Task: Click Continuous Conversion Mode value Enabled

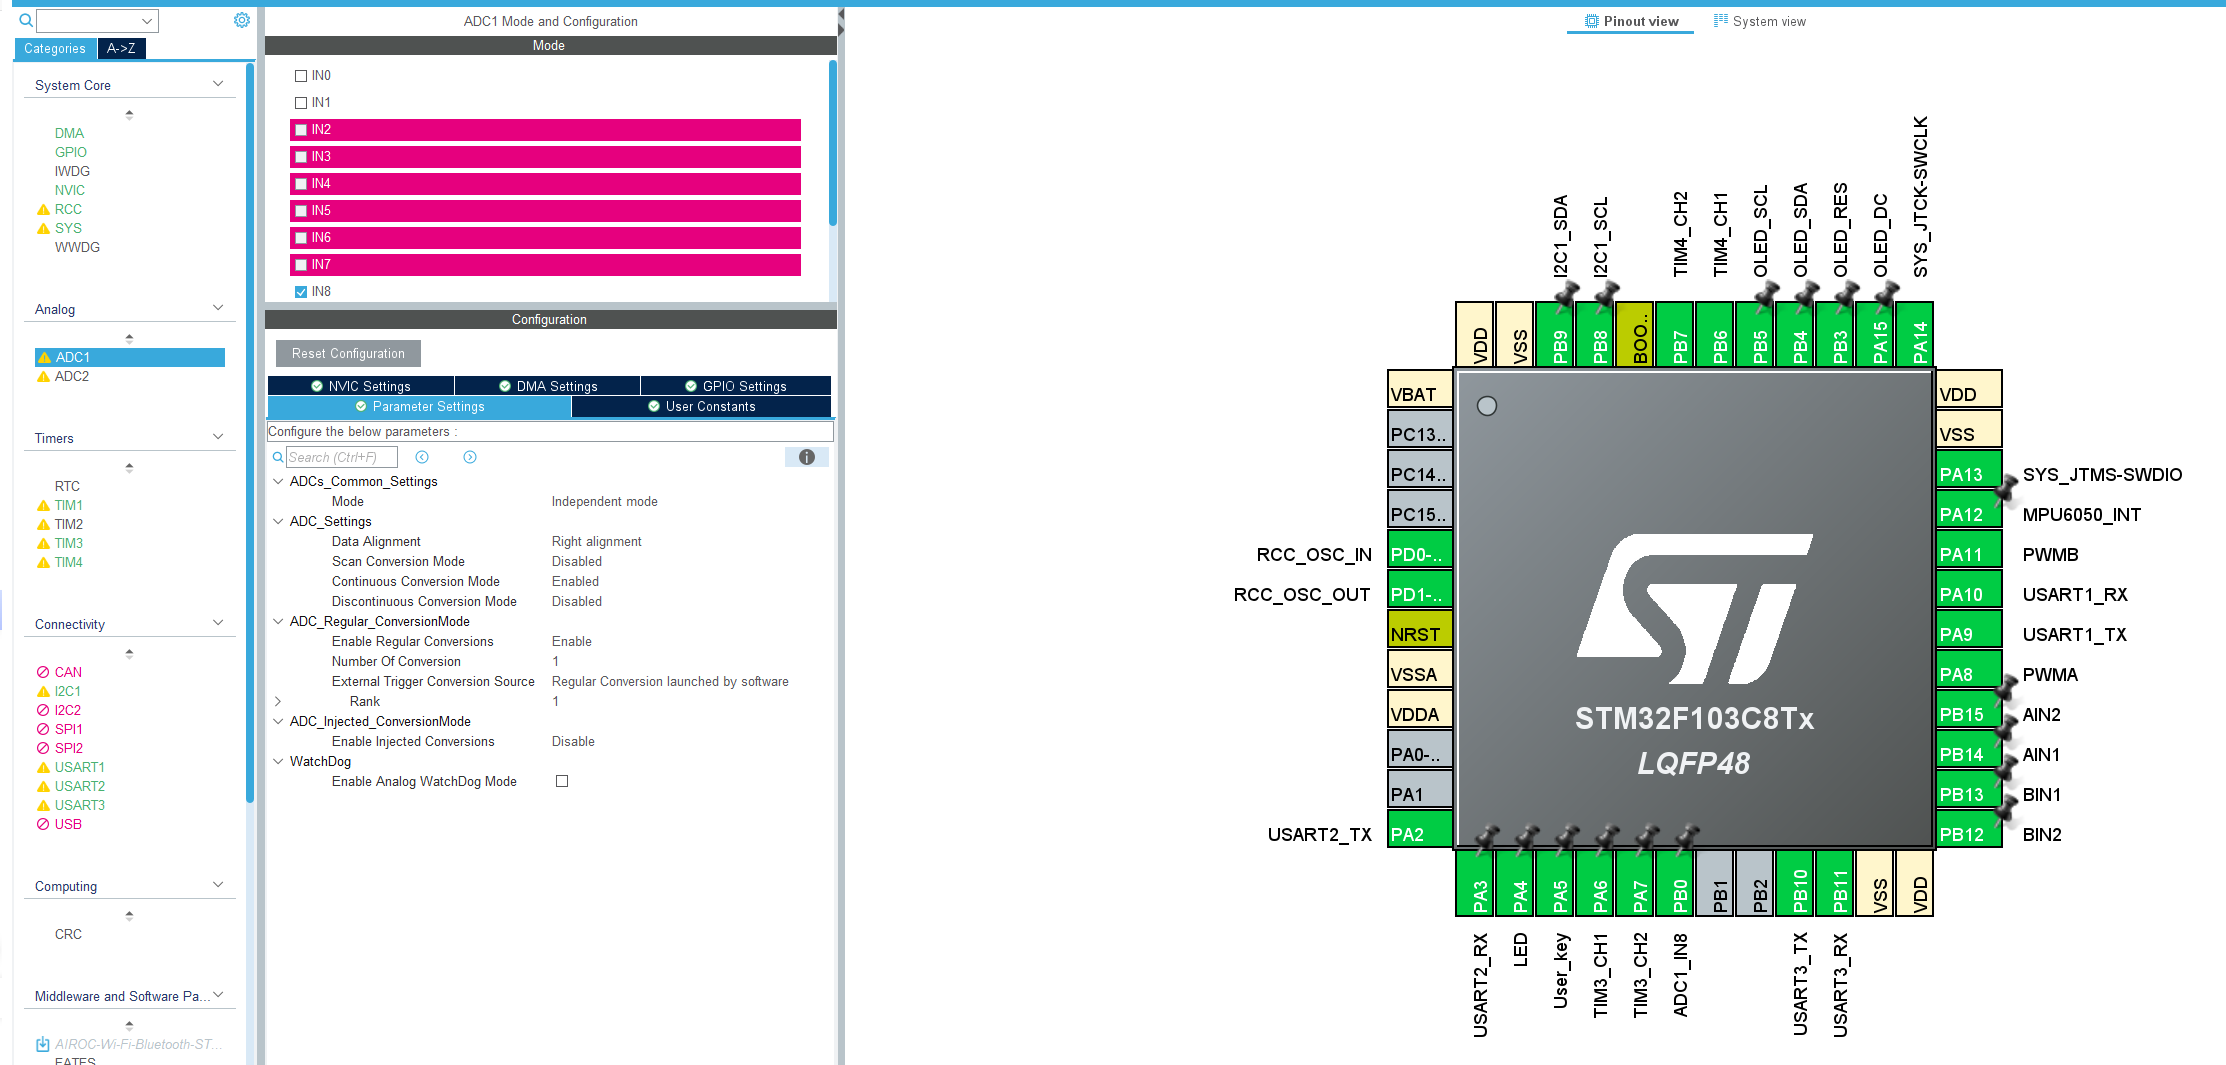Action: [x=576, y=581]
